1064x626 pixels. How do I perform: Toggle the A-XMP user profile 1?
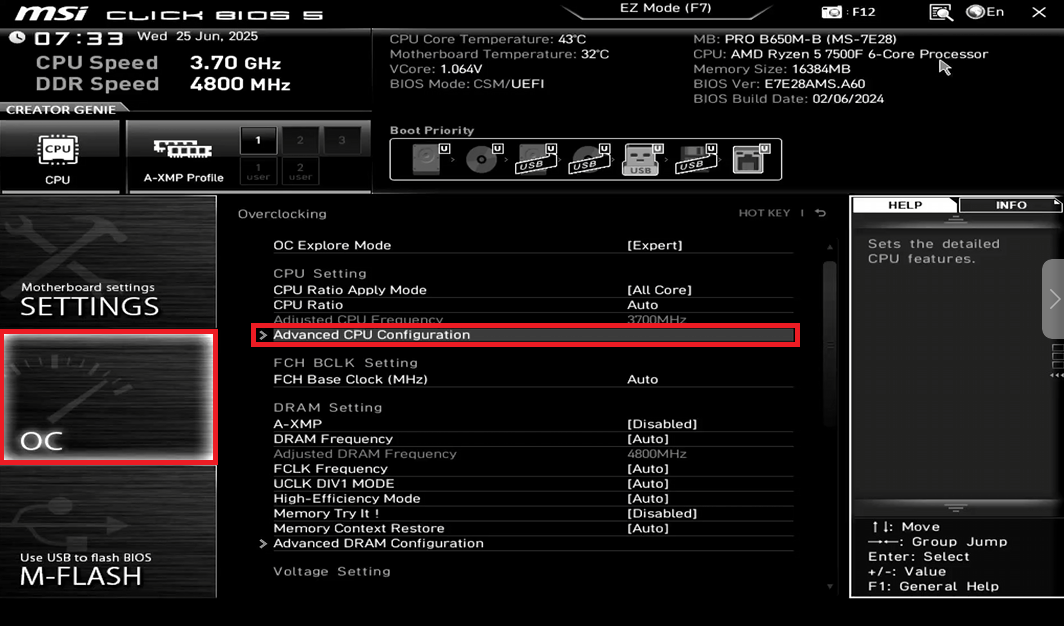click(x=258, y=170)
